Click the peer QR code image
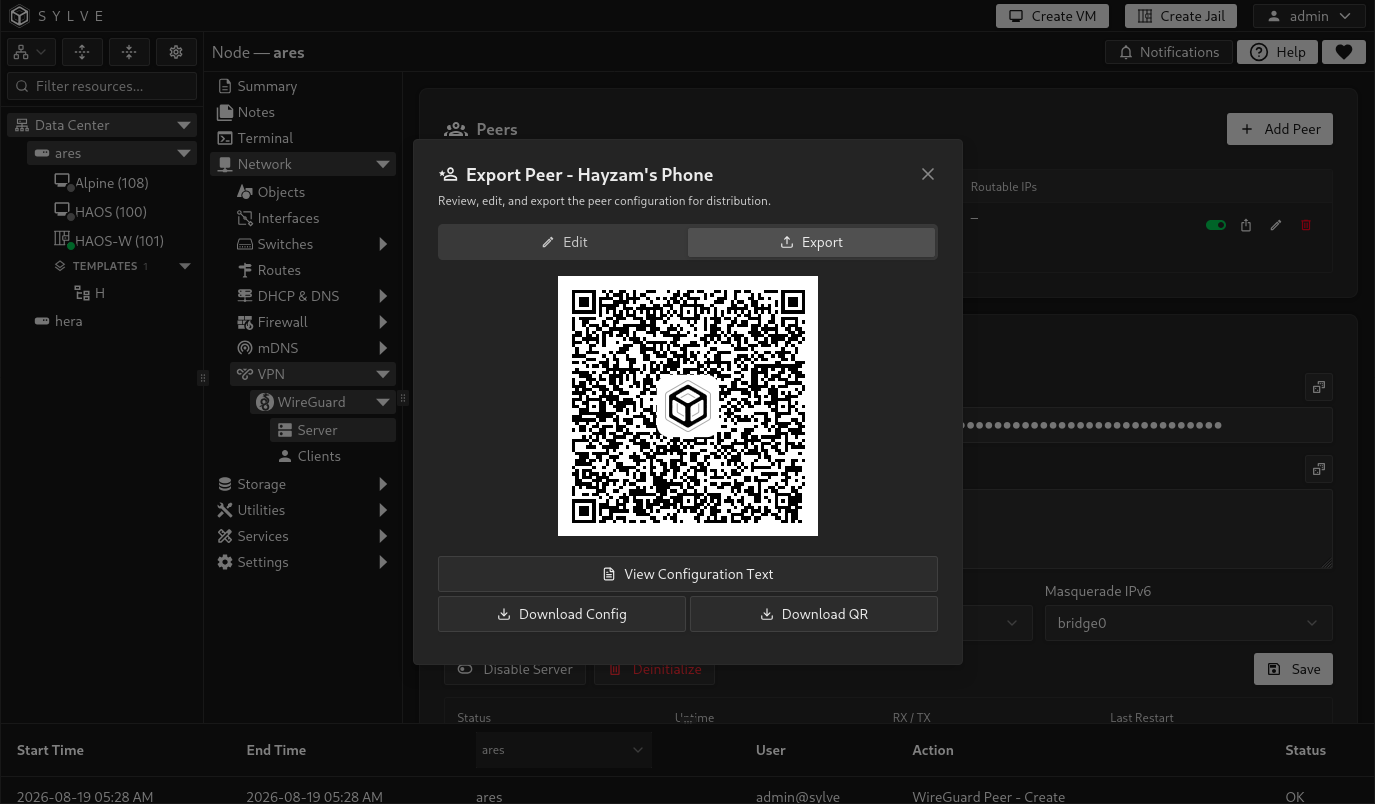 pos(688,406)
